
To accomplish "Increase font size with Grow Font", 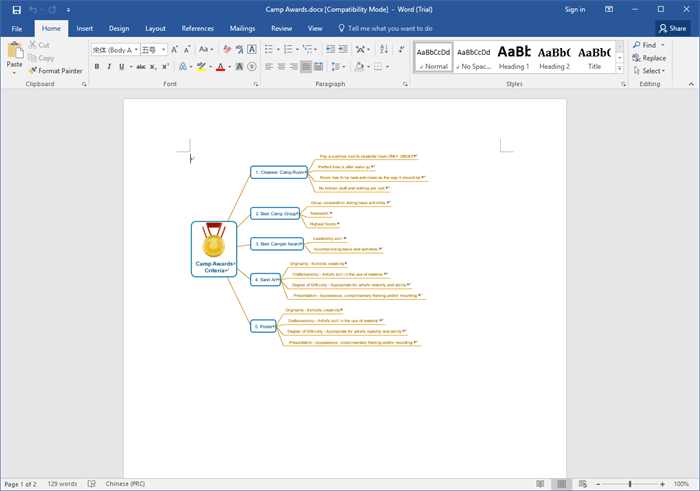I will [x=175, y=50].
